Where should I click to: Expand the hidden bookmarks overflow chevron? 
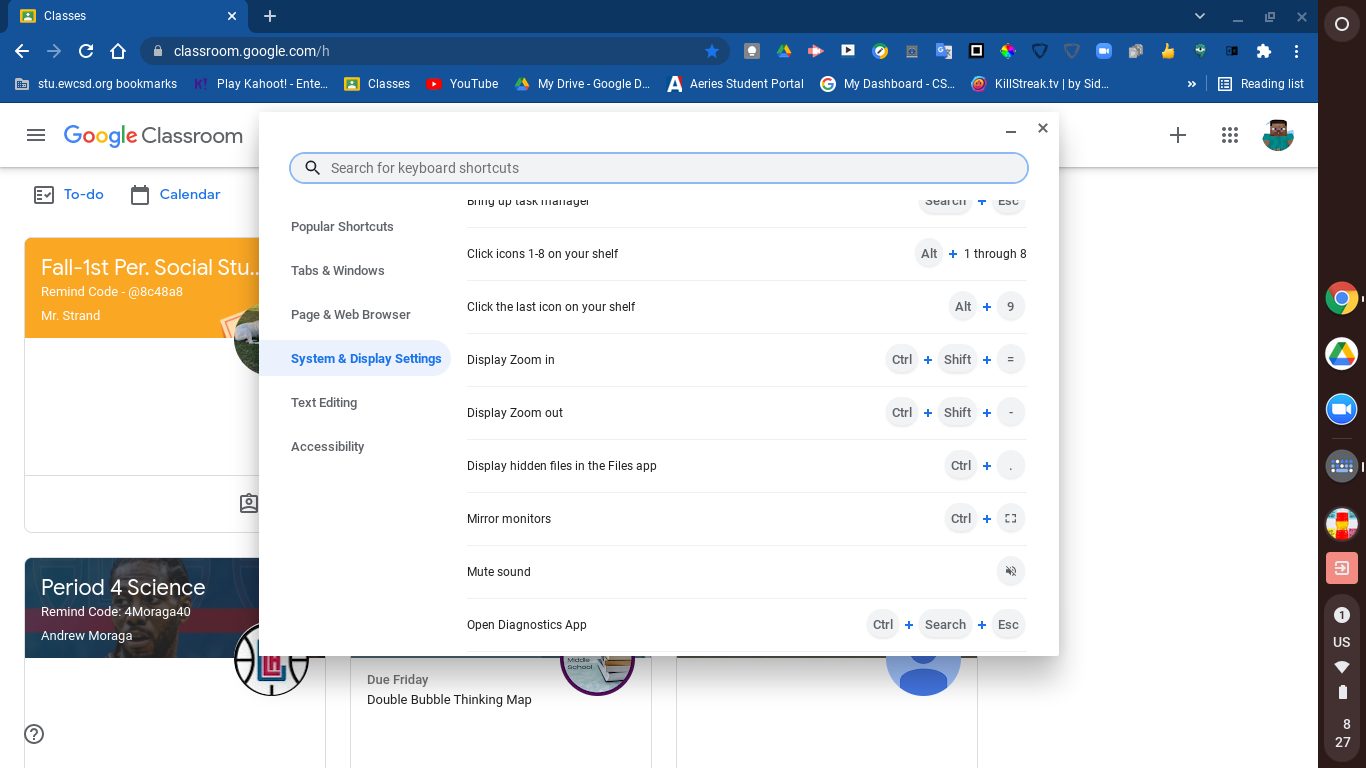coord(1191,84)
